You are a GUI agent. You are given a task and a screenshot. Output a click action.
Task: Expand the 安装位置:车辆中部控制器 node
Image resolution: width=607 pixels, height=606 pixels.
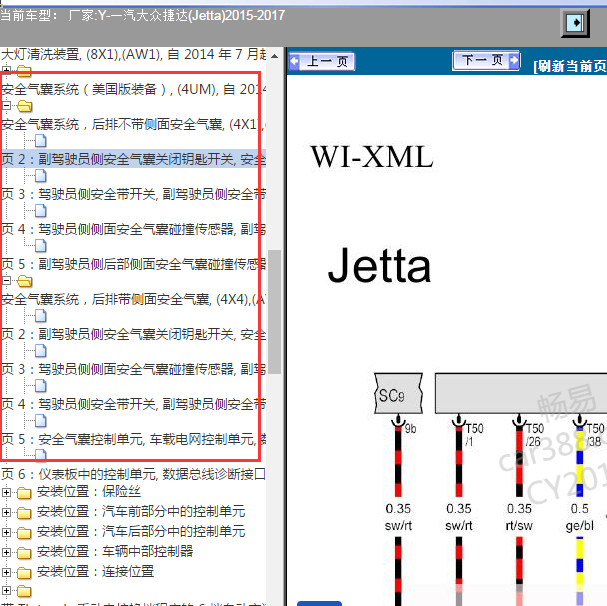click(x=6, y=552)
